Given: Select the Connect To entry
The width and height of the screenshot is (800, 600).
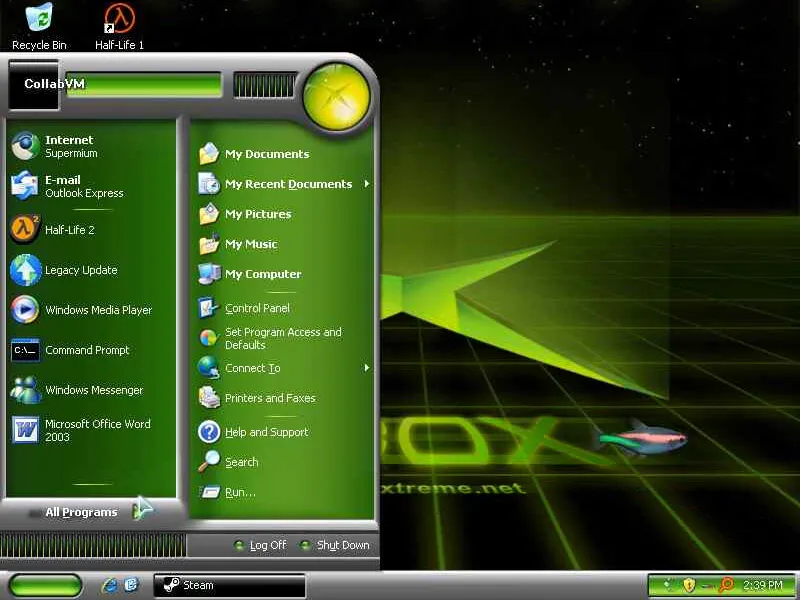Looking at the screenshot, I should click(283, 368).
